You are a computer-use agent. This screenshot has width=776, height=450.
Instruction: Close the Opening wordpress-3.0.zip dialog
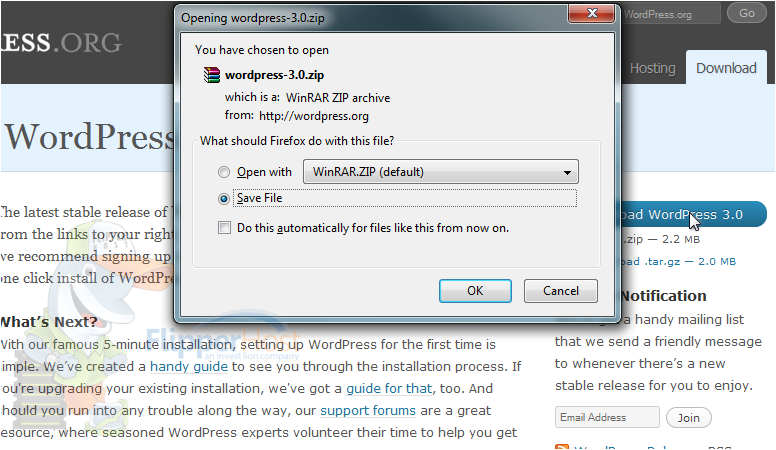click(591, 13)
